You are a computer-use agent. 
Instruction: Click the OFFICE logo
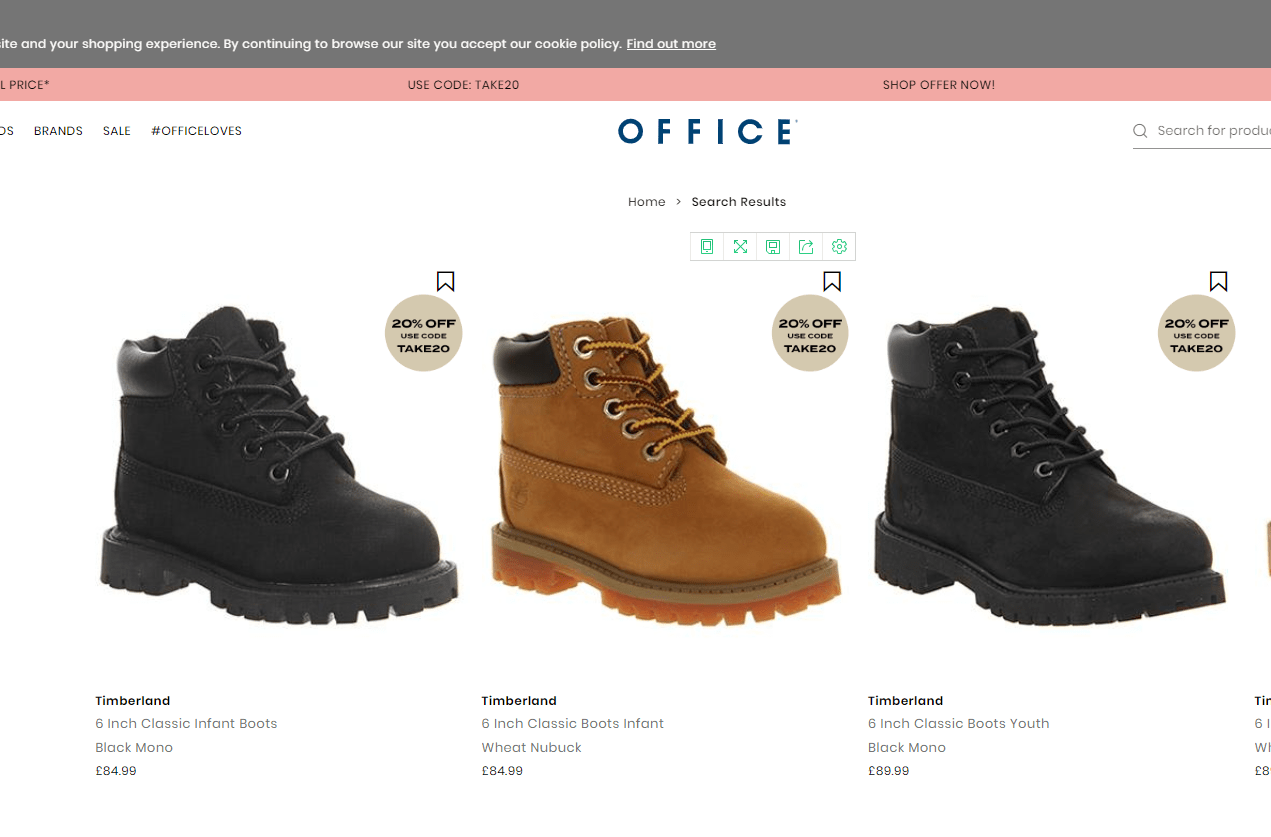708,132
